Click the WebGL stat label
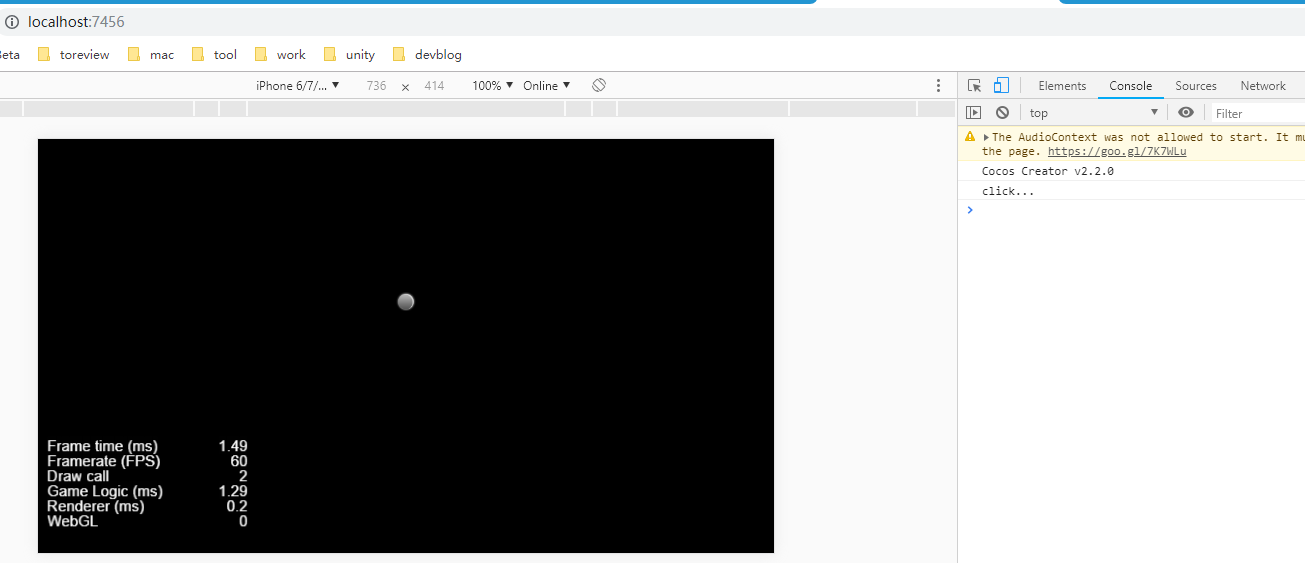Viewport: 1305px width, 563px height. coord(73,521)
